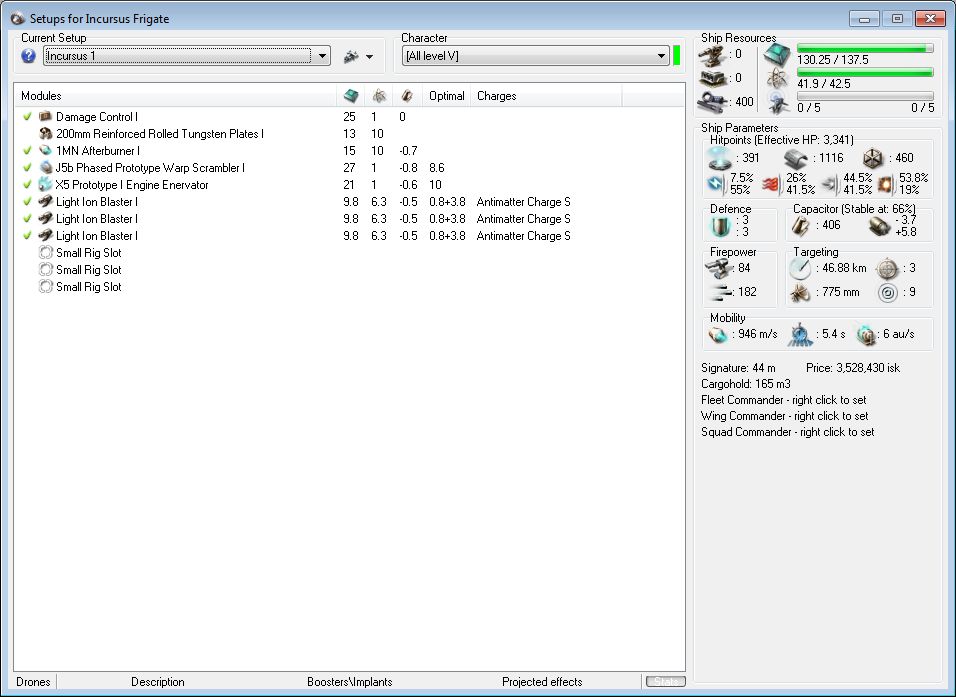
Task: Click the warp speed icon showing 6 au/s
Action: coord(866,334)
